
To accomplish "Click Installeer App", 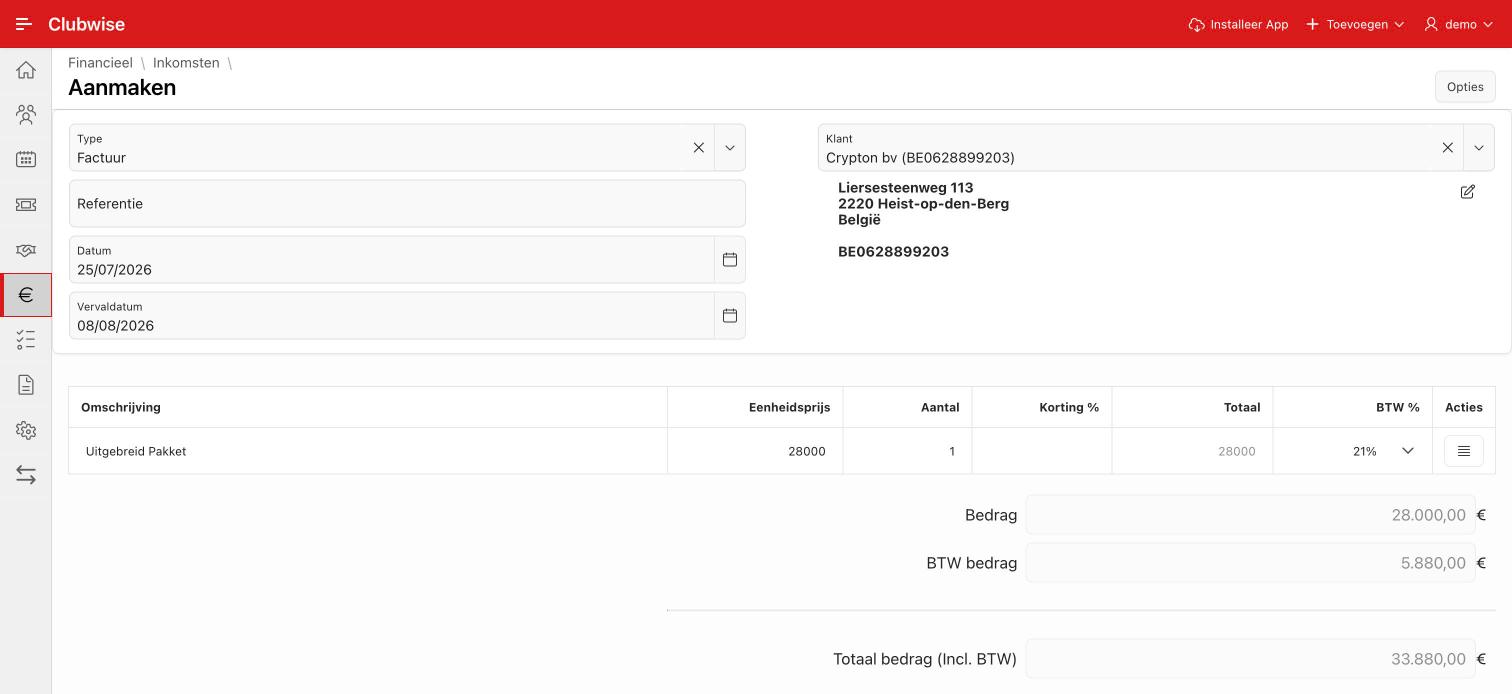I will tap(1238, 24).
